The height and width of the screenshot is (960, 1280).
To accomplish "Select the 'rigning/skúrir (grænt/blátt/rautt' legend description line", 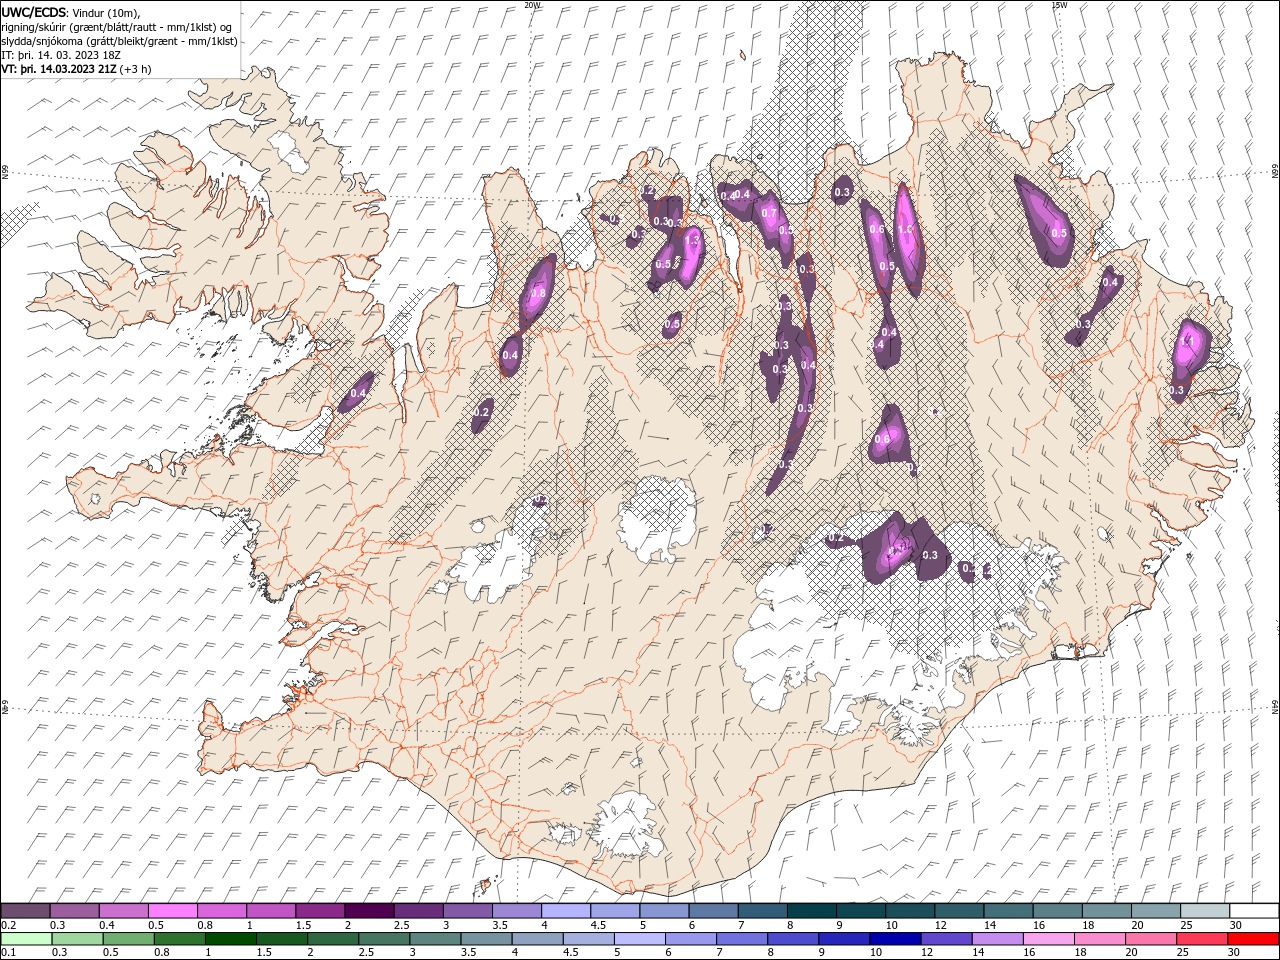I will coord(117,27).
